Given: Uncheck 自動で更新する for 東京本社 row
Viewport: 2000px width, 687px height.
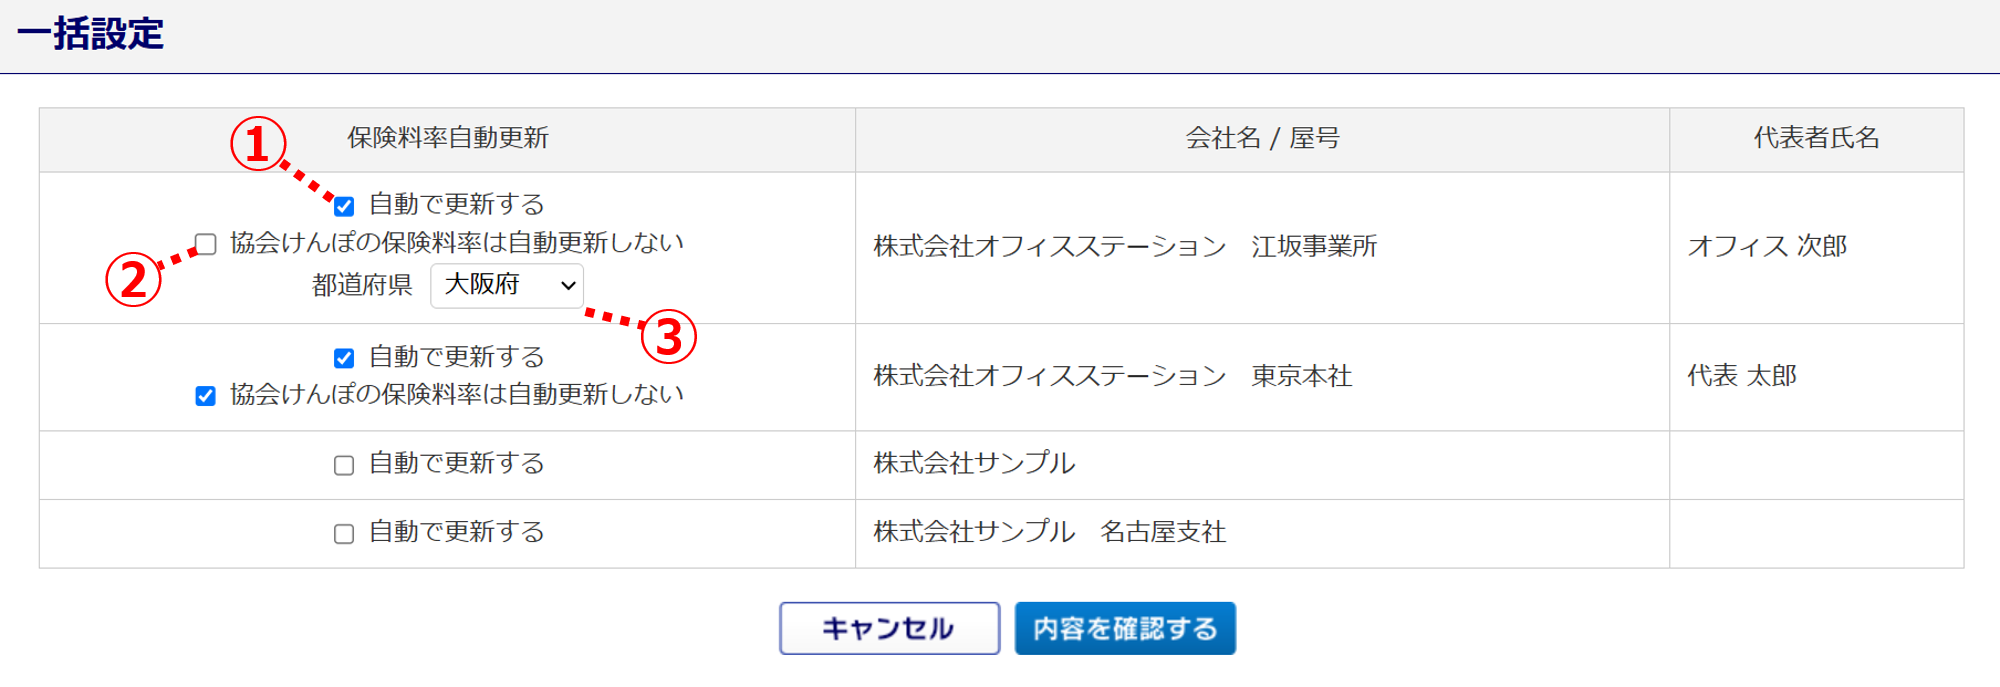Looking at the screenshot, I should (x=344, y=358).
